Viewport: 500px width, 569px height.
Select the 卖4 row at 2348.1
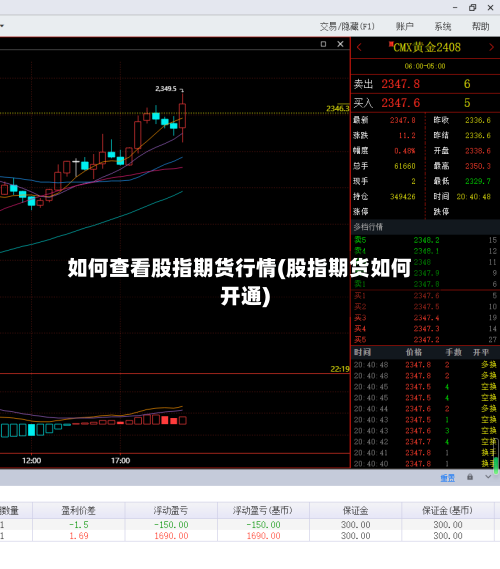[425, 251]
